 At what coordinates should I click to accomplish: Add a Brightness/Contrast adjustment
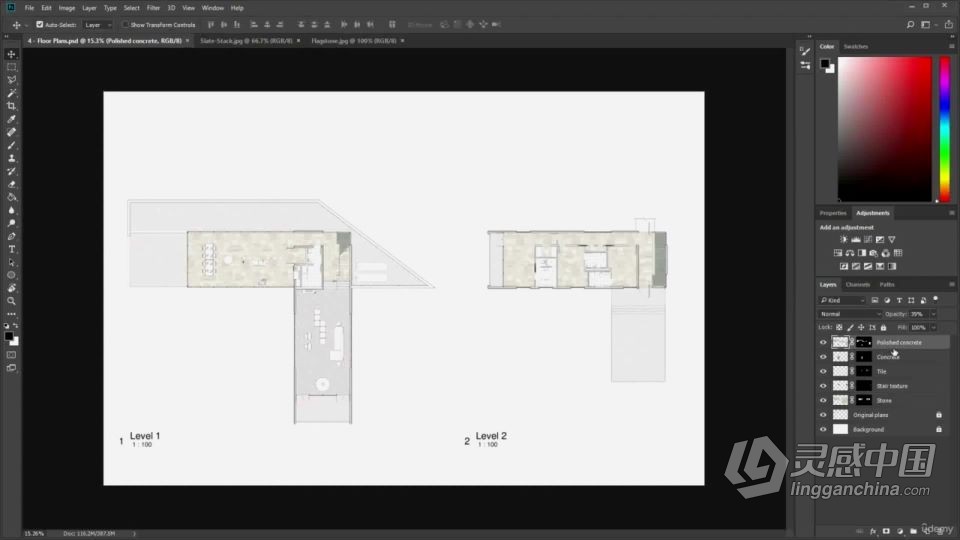(844, 239)
